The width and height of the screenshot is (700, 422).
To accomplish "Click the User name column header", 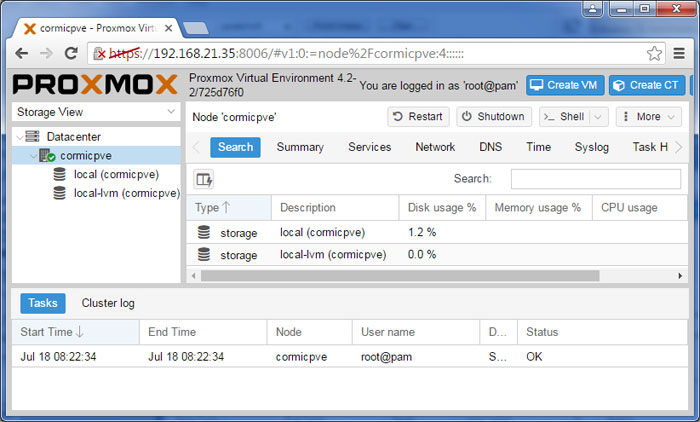I will click(x=416, y=332).
